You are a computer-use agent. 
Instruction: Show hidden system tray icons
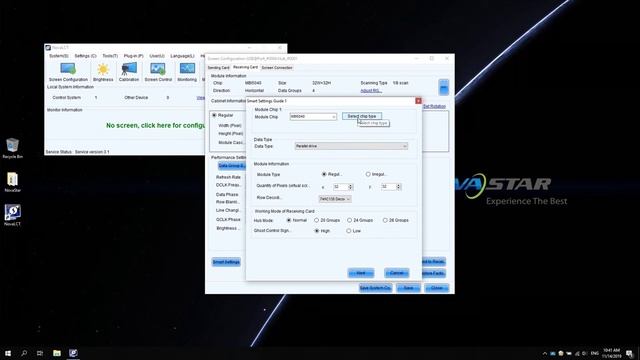[x=544, y=353]
